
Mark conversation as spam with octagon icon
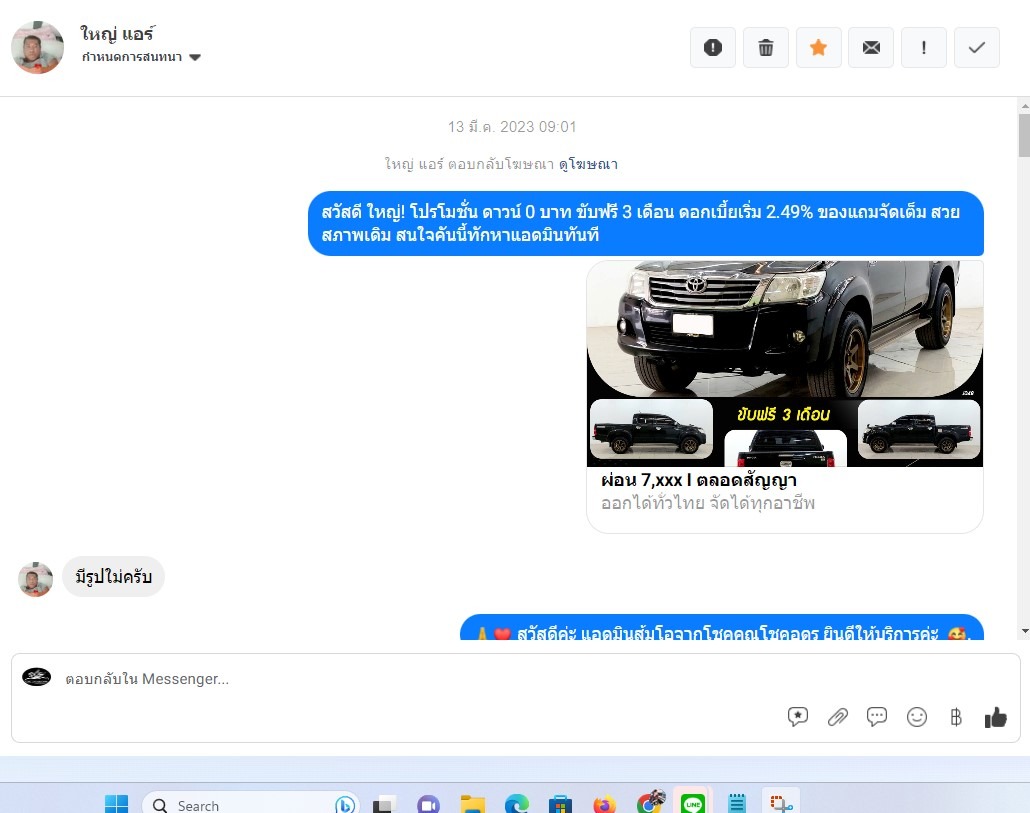pos(713,48)
